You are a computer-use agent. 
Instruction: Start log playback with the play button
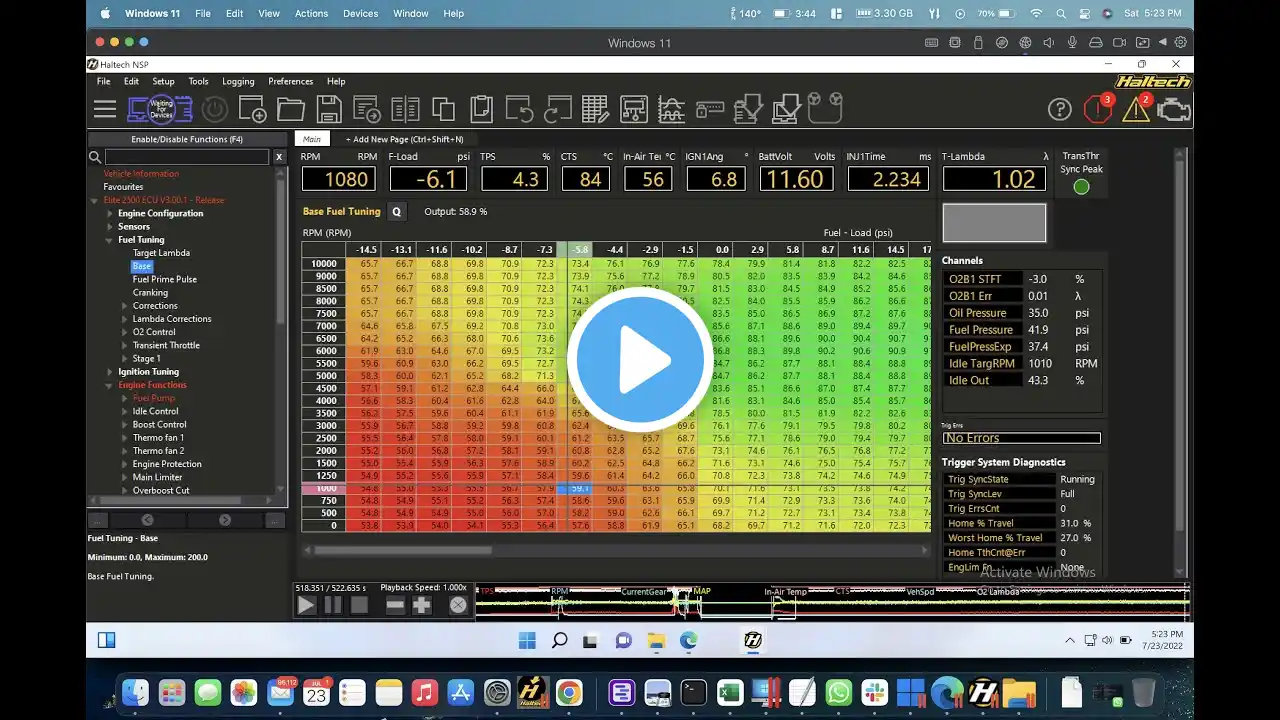pos(306,604)
